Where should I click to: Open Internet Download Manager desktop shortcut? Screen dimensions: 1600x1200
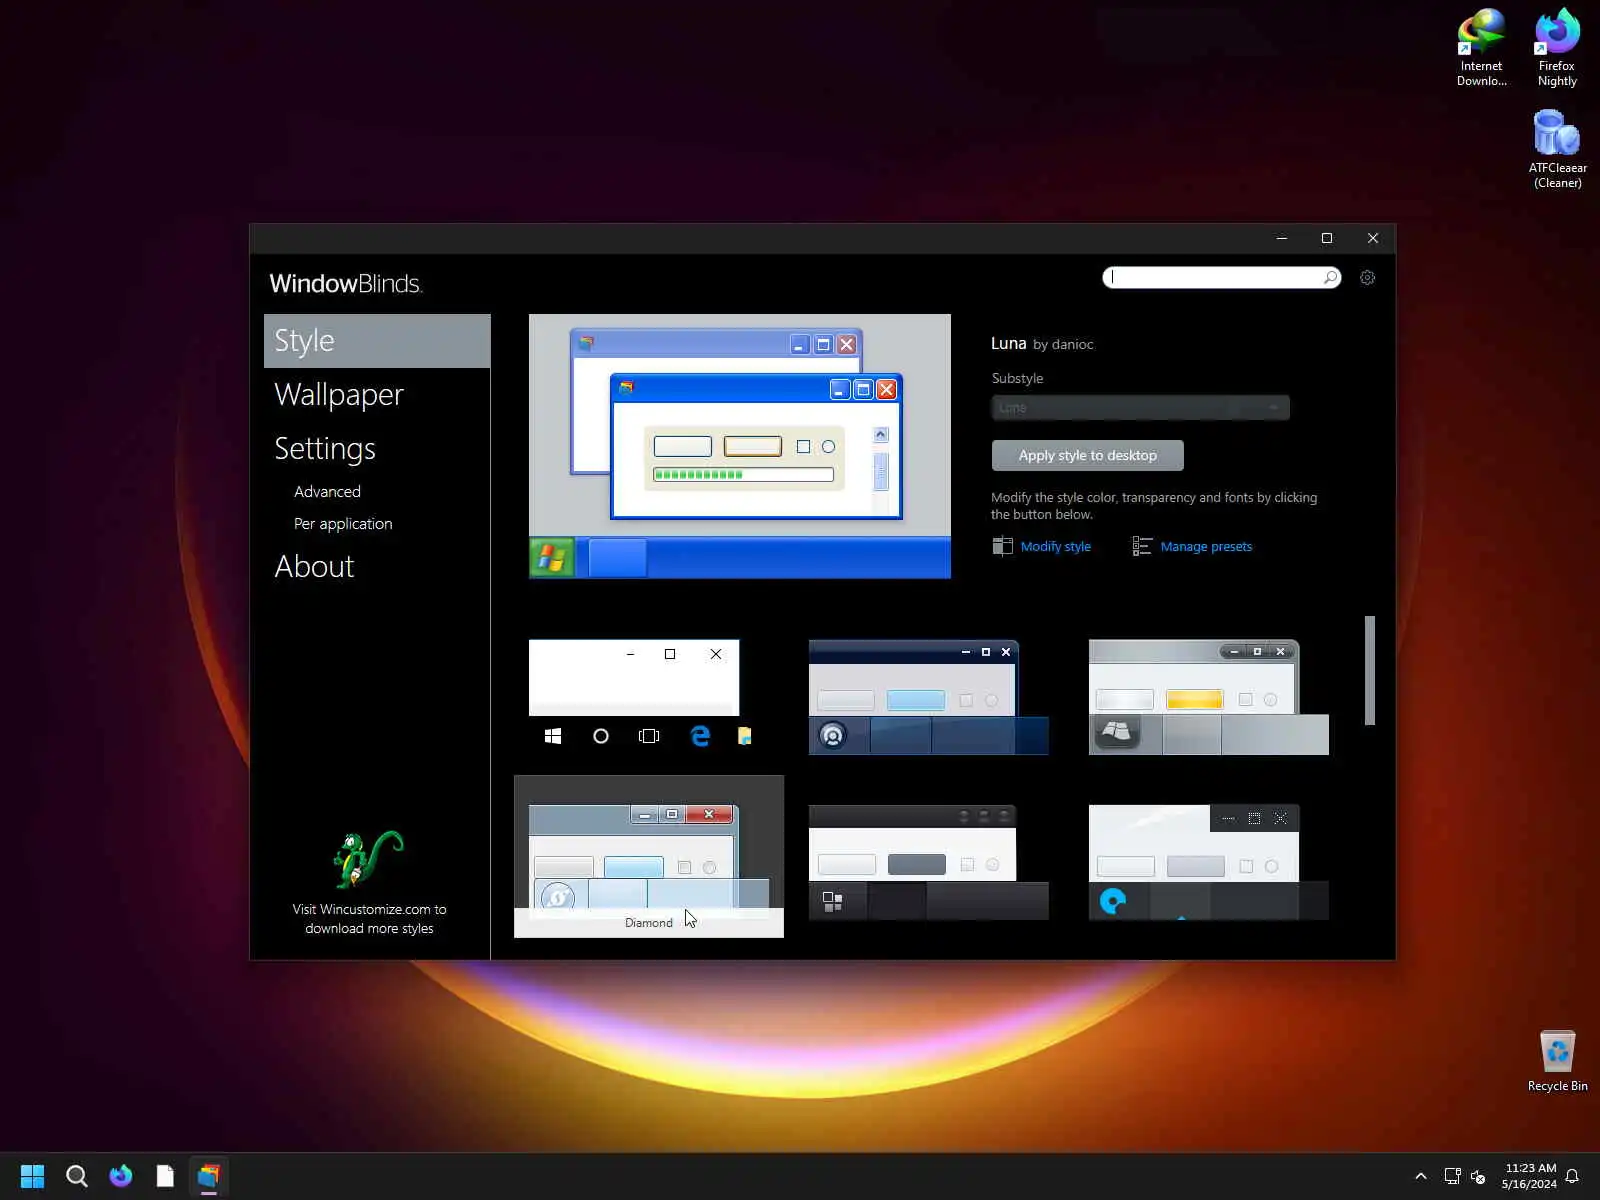coord(1481,48)
